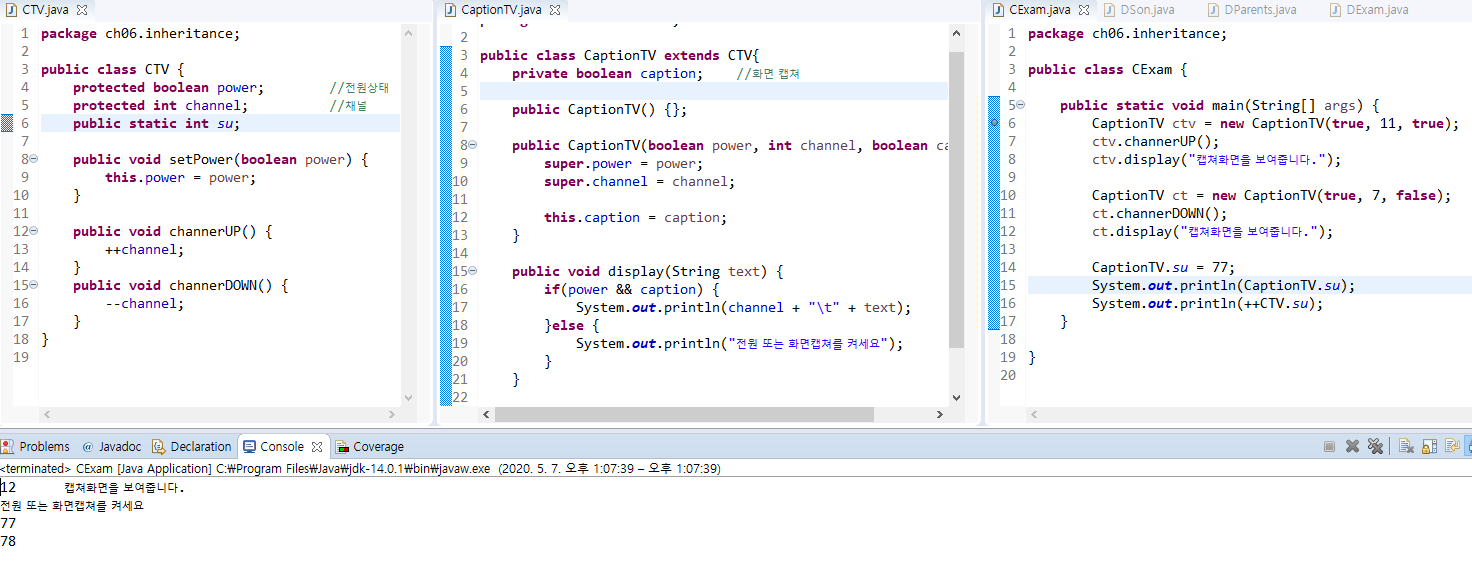
Task: Click horizontal scrollbar thumb in CaptionTV editor
Action: pos(684,414)
